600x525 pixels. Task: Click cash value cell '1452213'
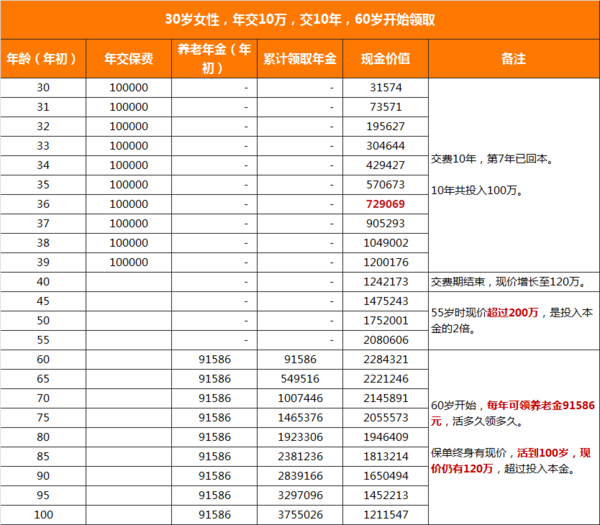(x=386, y=496)
